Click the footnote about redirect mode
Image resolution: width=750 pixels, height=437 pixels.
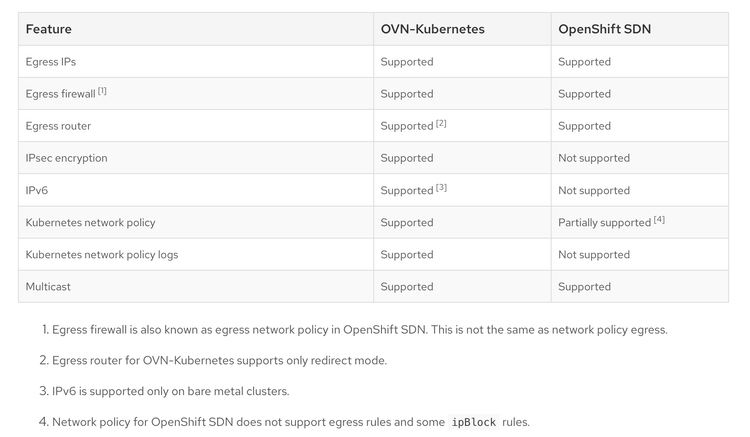219,360
